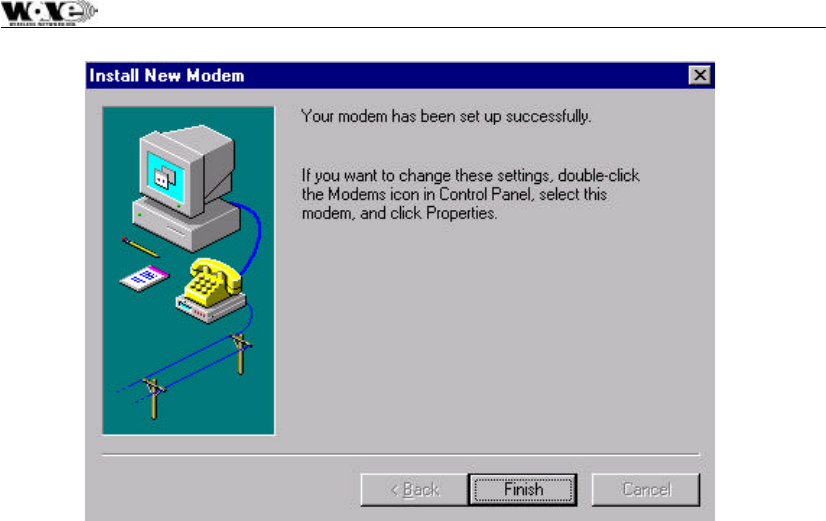Click the telephone pole nearest the modem
This screenshot has height=521, width=826.
point(241,354)
